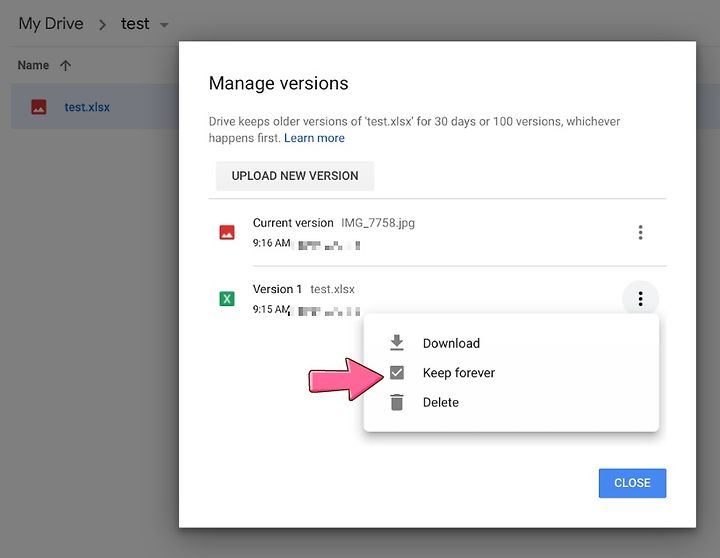Click the Upload New Version button
Viewport: 720px width, 558px height.
tap(295, 176)
